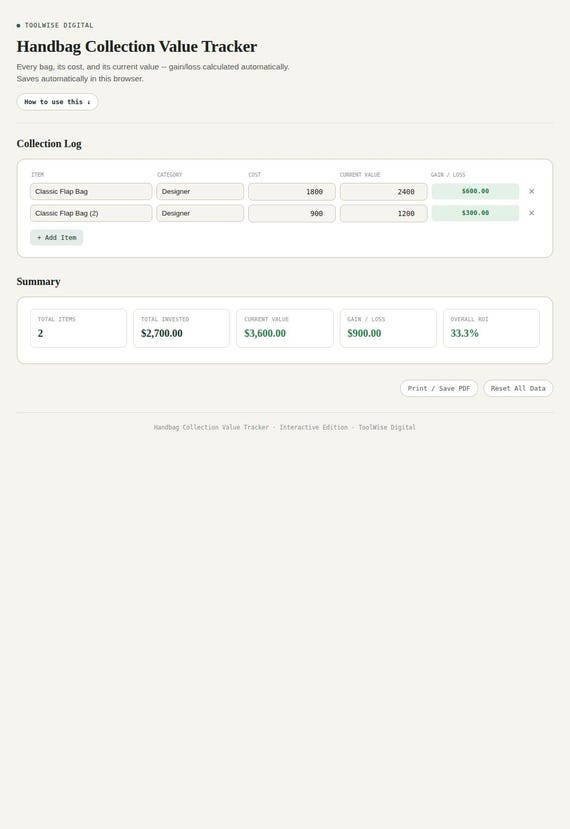Image resolution: width=570 pixels, height=829 pixels.
Task: Click the ITEM column header
Action: click(38, 174)
